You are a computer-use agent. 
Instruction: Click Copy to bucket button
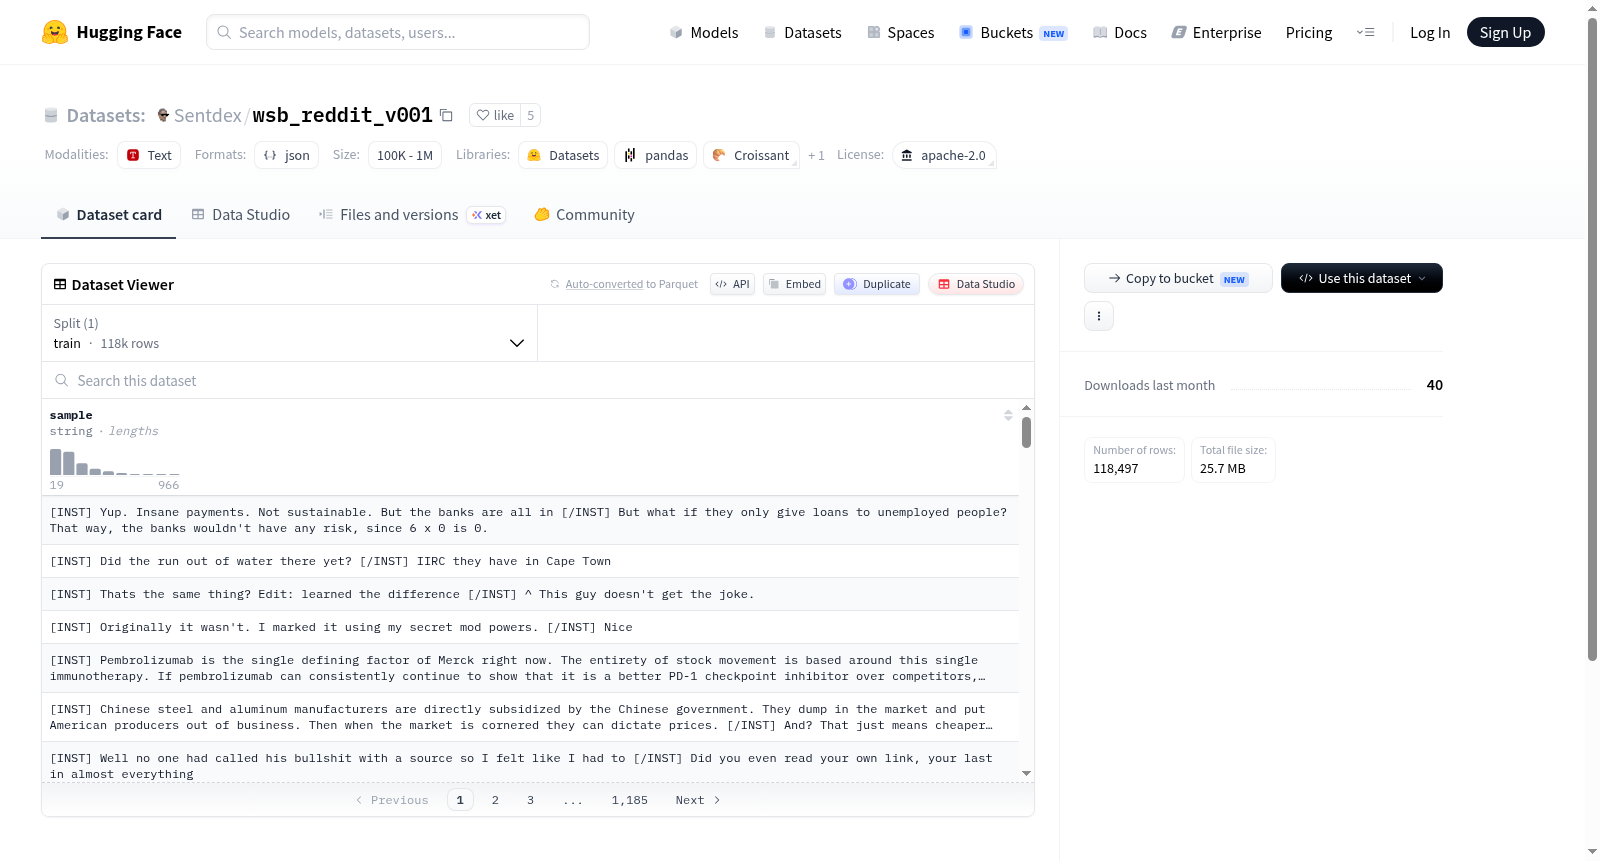pyautogui.click(x=1178, y=278)
